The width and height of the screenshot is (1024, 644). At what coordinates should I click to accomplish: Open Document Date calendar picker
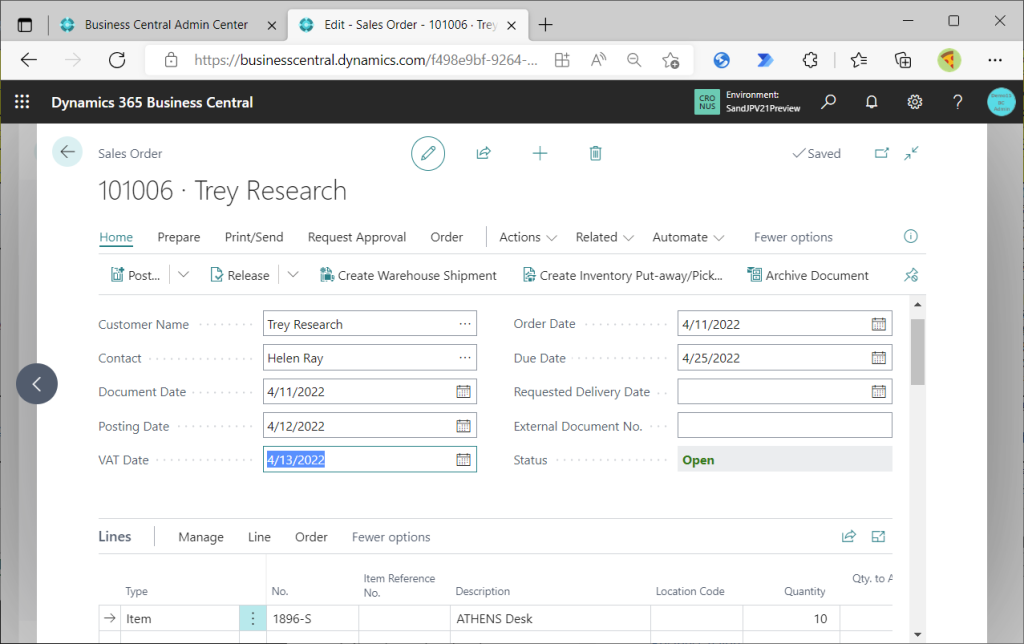(x=463, y=392)
